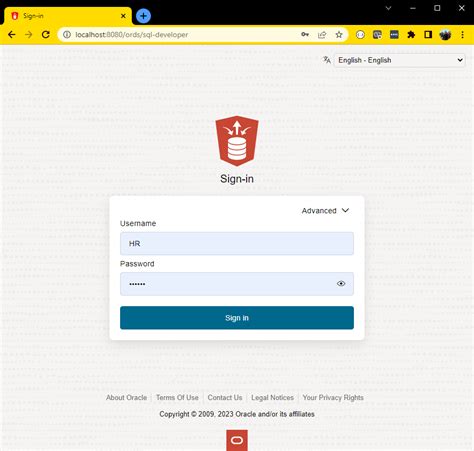Screen dimensions: 474x451
Task: Open the tab search chevron
Action: (388, 8)
